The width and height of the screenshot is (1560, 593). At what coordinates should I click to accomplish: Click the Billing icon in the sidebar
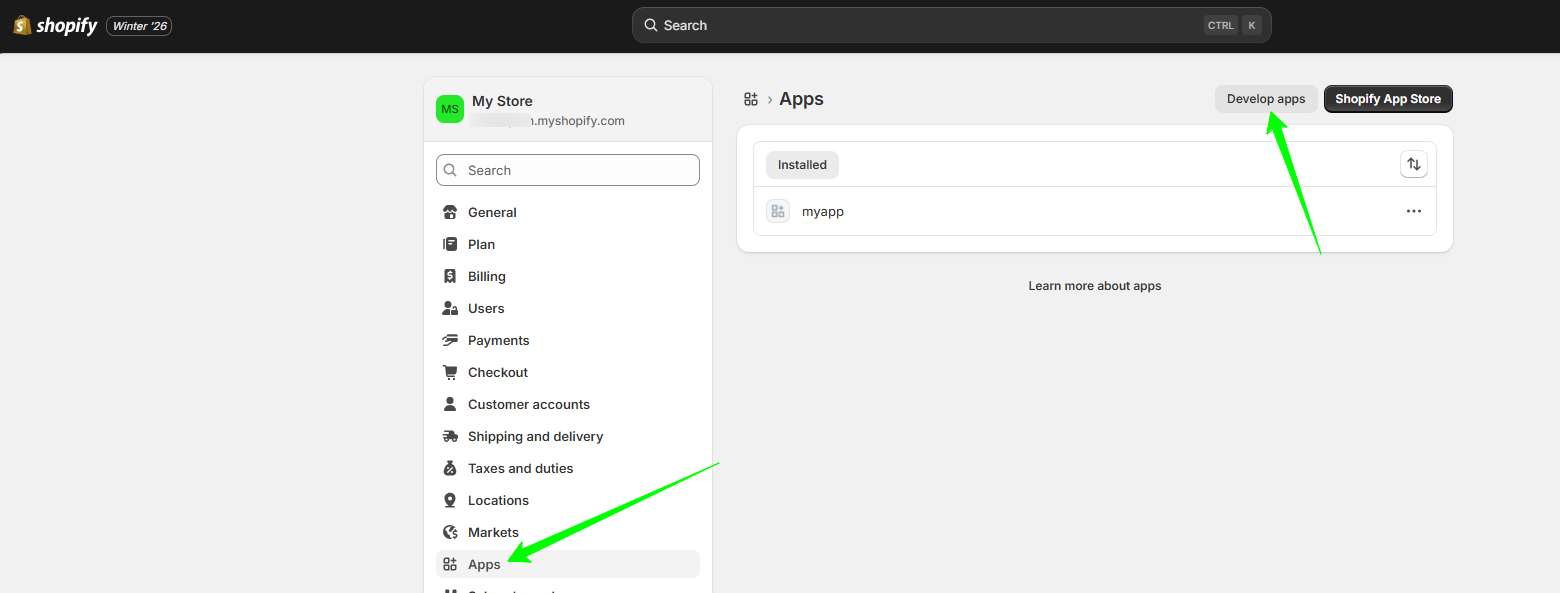[450, 276]
